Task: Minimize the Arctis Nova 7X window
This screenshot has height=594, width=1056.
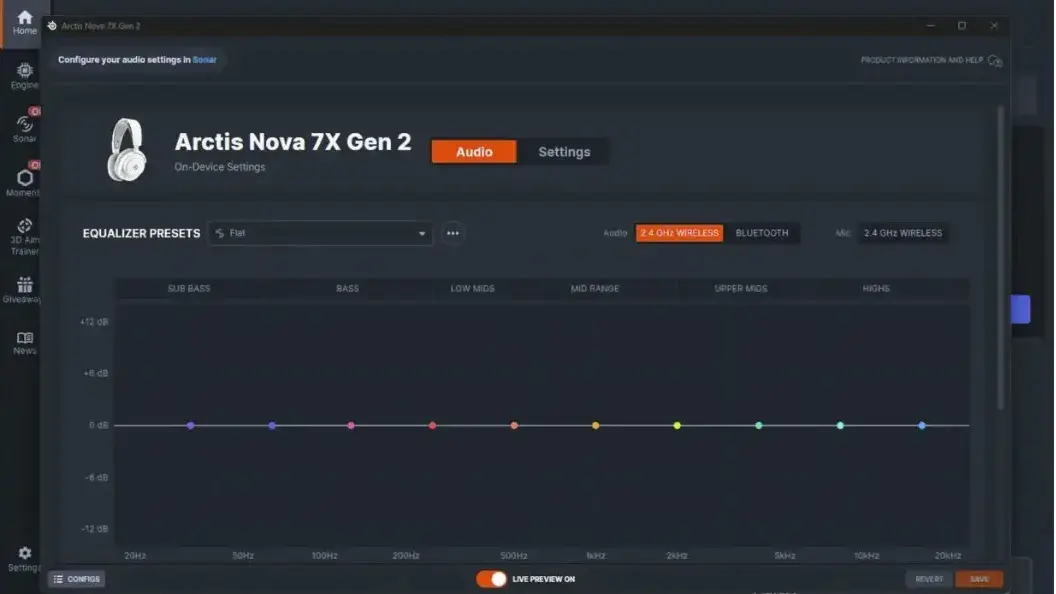Action: point(930,26)
